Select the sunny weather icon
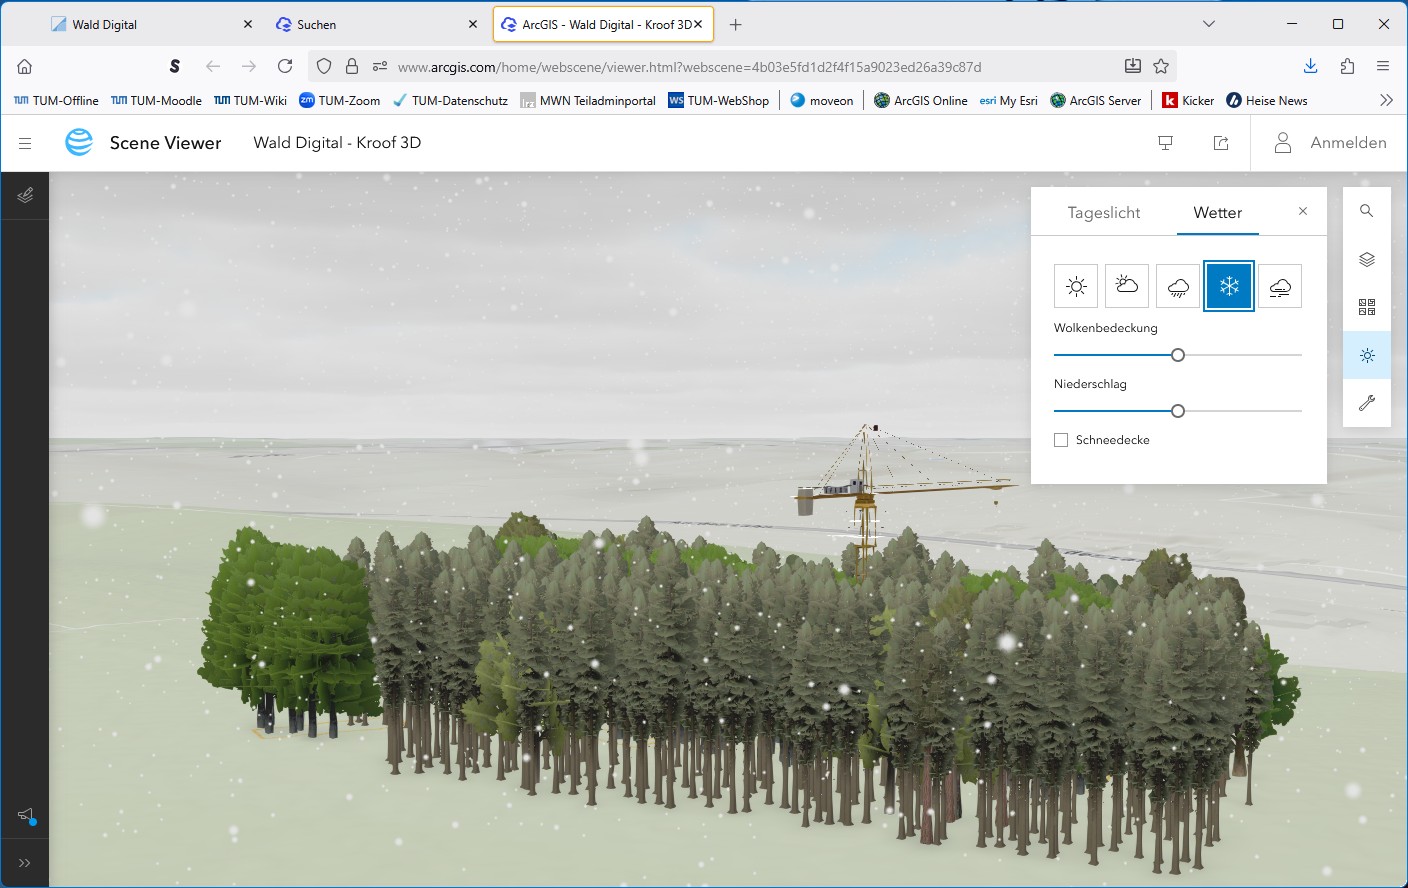This screenshot has height=888, width=1408. click(x=1076, y=287)
